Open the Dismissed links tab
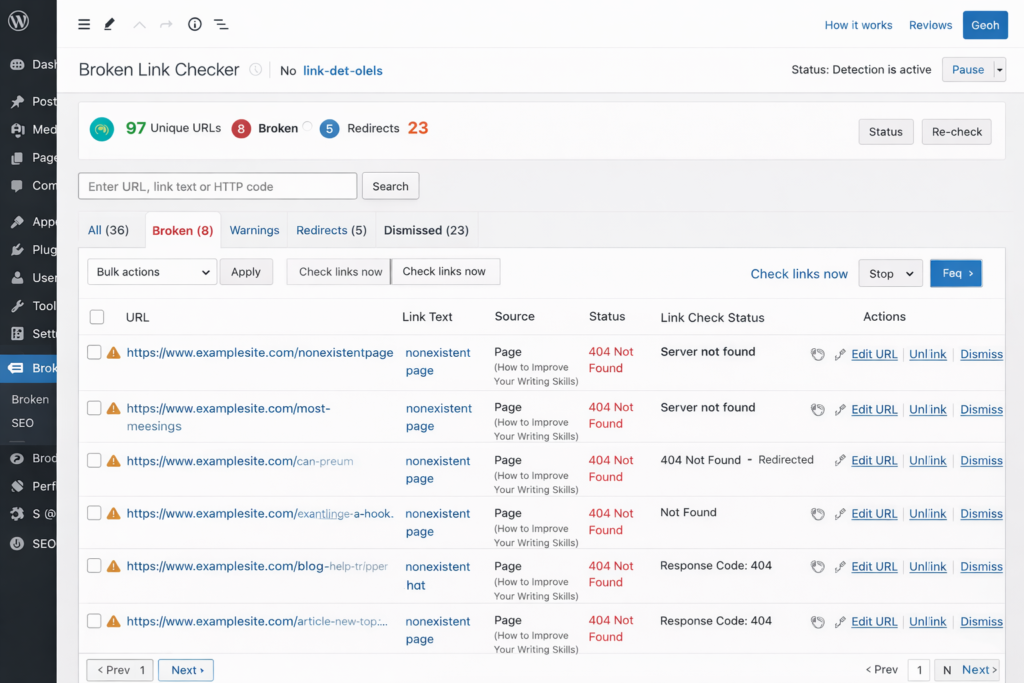This screenshot has width=1024, height=683. pos(426,230)
